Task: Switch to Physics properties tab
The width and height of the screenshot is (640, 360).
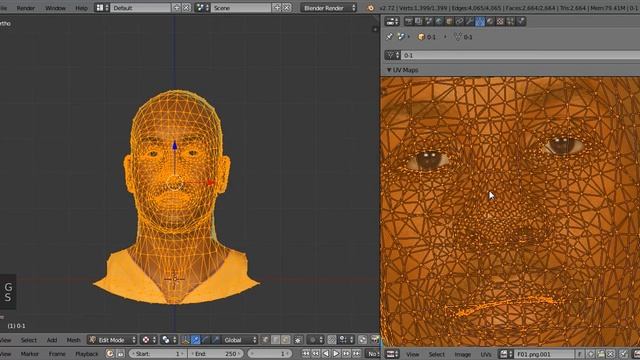Action: click(x=521, y=21)
